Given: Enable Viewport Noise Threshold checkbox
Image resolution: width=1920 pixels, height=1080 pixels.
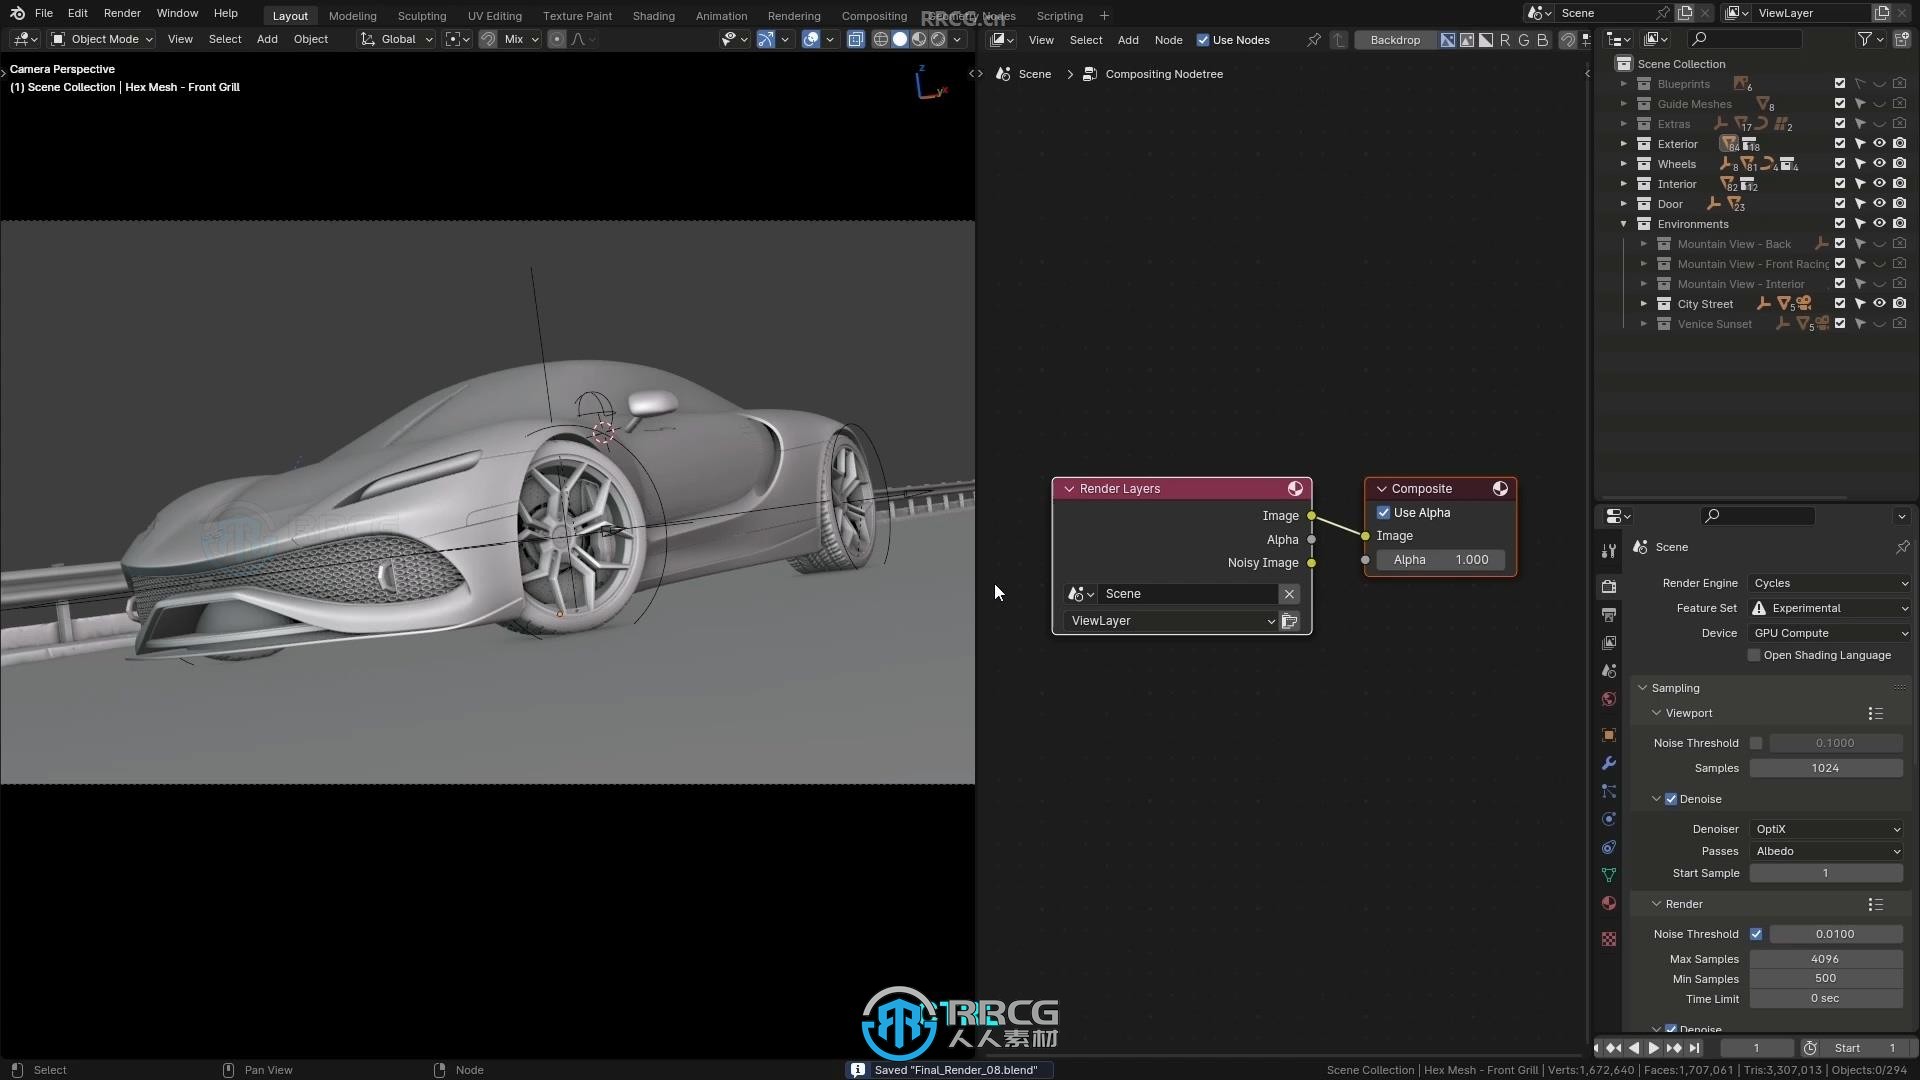Looking at the screenshot, I should click(x=1755, y=743).
